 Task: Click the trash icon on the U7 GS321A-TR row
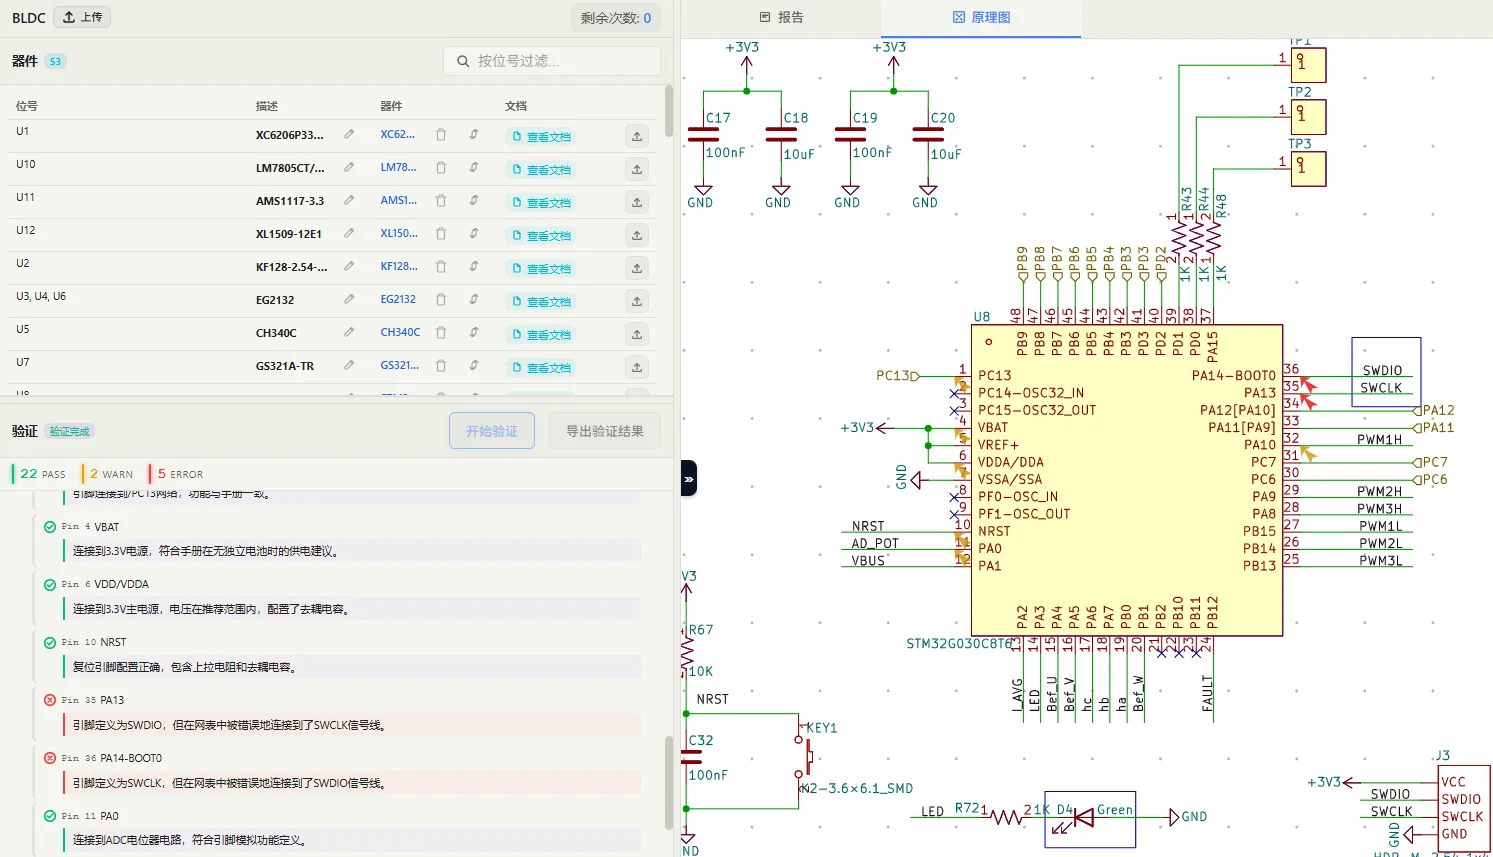pyautogui.click(x=441, y=366)
